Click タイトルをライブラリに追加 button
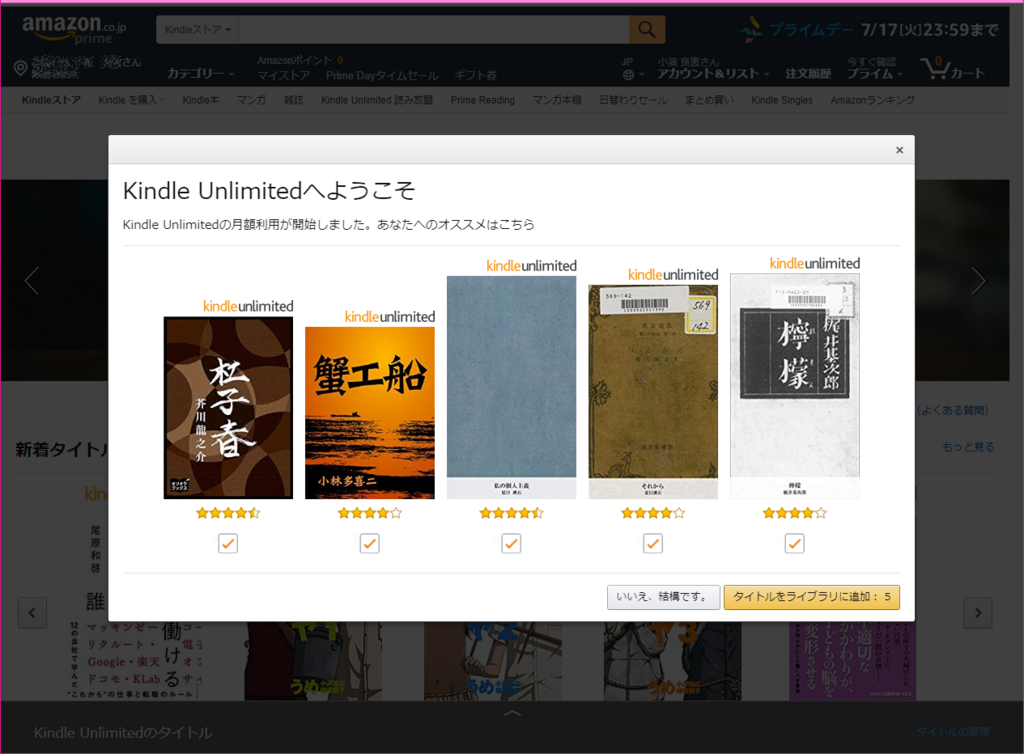Image resolution: width=1024 pixels, height=754 pixels. pyautogui.click(x=811, y=597)
